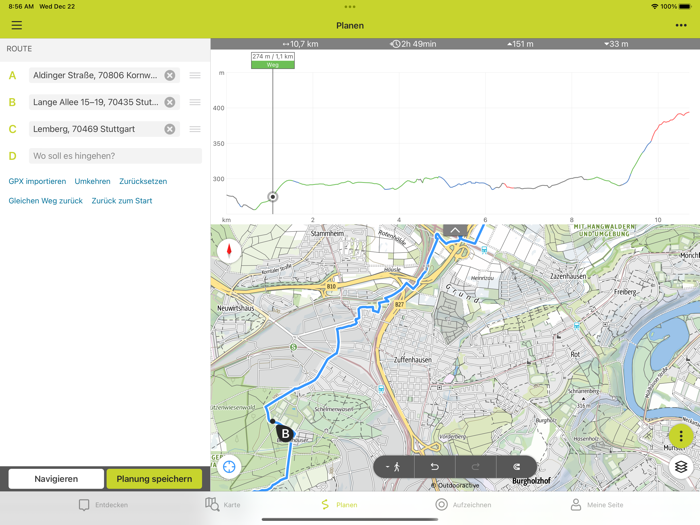This screenshot has height=525, width=700.
Task: Click Zurück zum Start link
Action: [122, 201]
